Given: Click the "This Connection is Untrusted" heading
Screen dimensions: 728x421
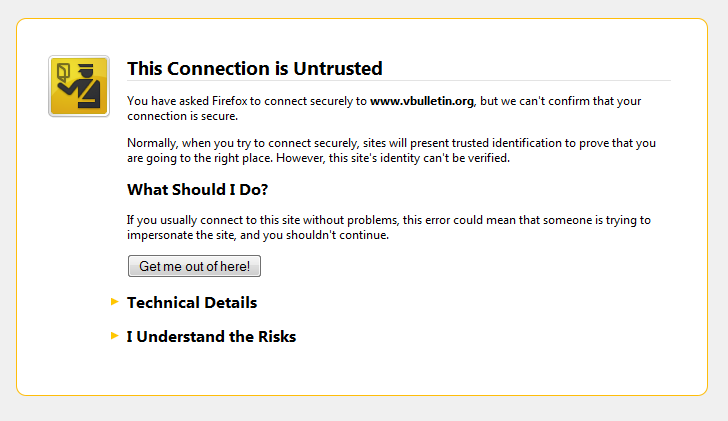Looking at the screenshot, I should pyautogui.click(x=254, y=69).
